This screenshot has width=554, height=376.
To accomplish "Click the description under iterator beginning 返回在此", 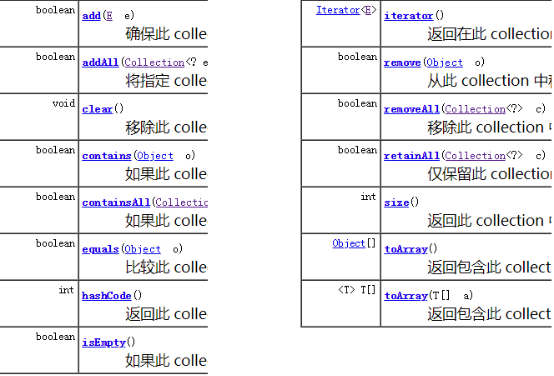I will [x=489, y=34].
